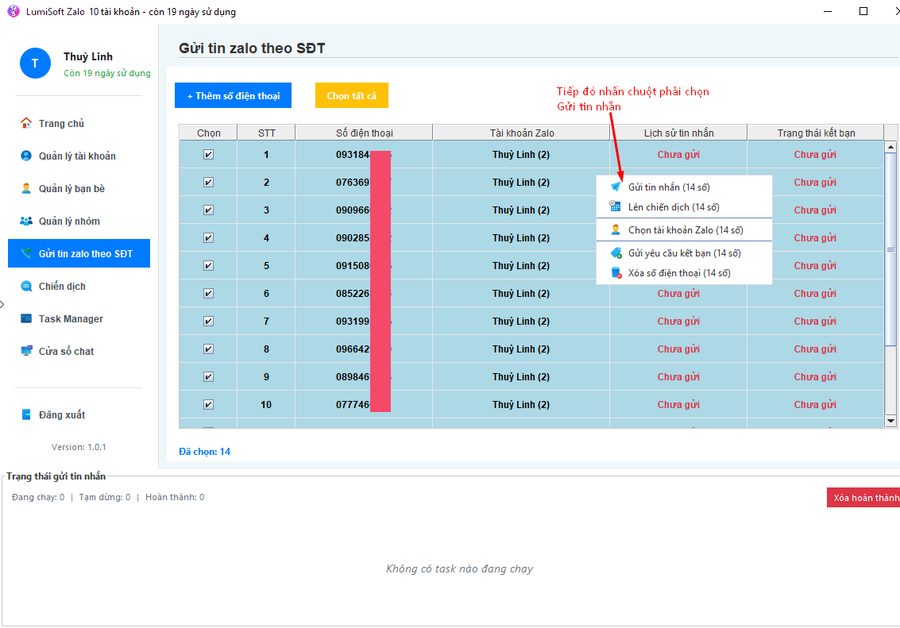Click the Cửa sổ chat icon

tap(27, 351)
